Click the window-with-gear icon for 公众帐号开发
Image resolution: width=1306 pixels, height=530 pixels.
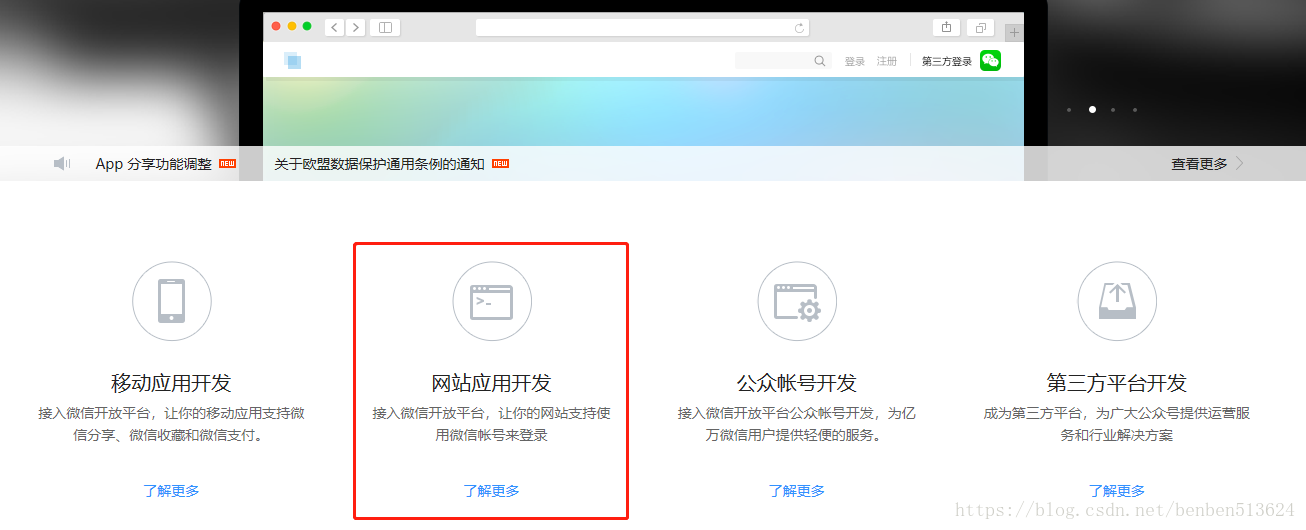click(x=797, y=302)
